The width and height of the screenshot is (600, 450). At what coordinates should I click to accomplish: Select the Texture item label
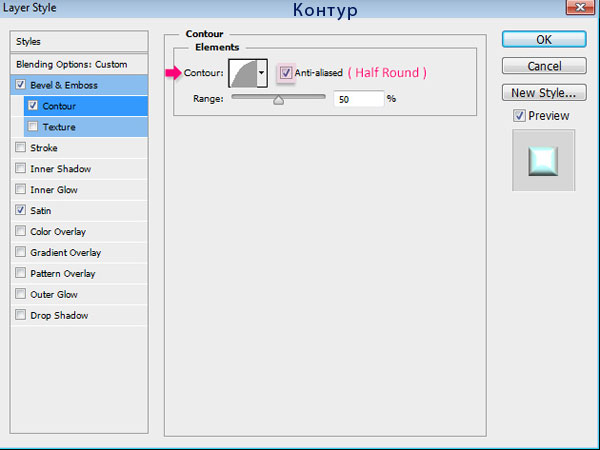(x=59, y=127)
